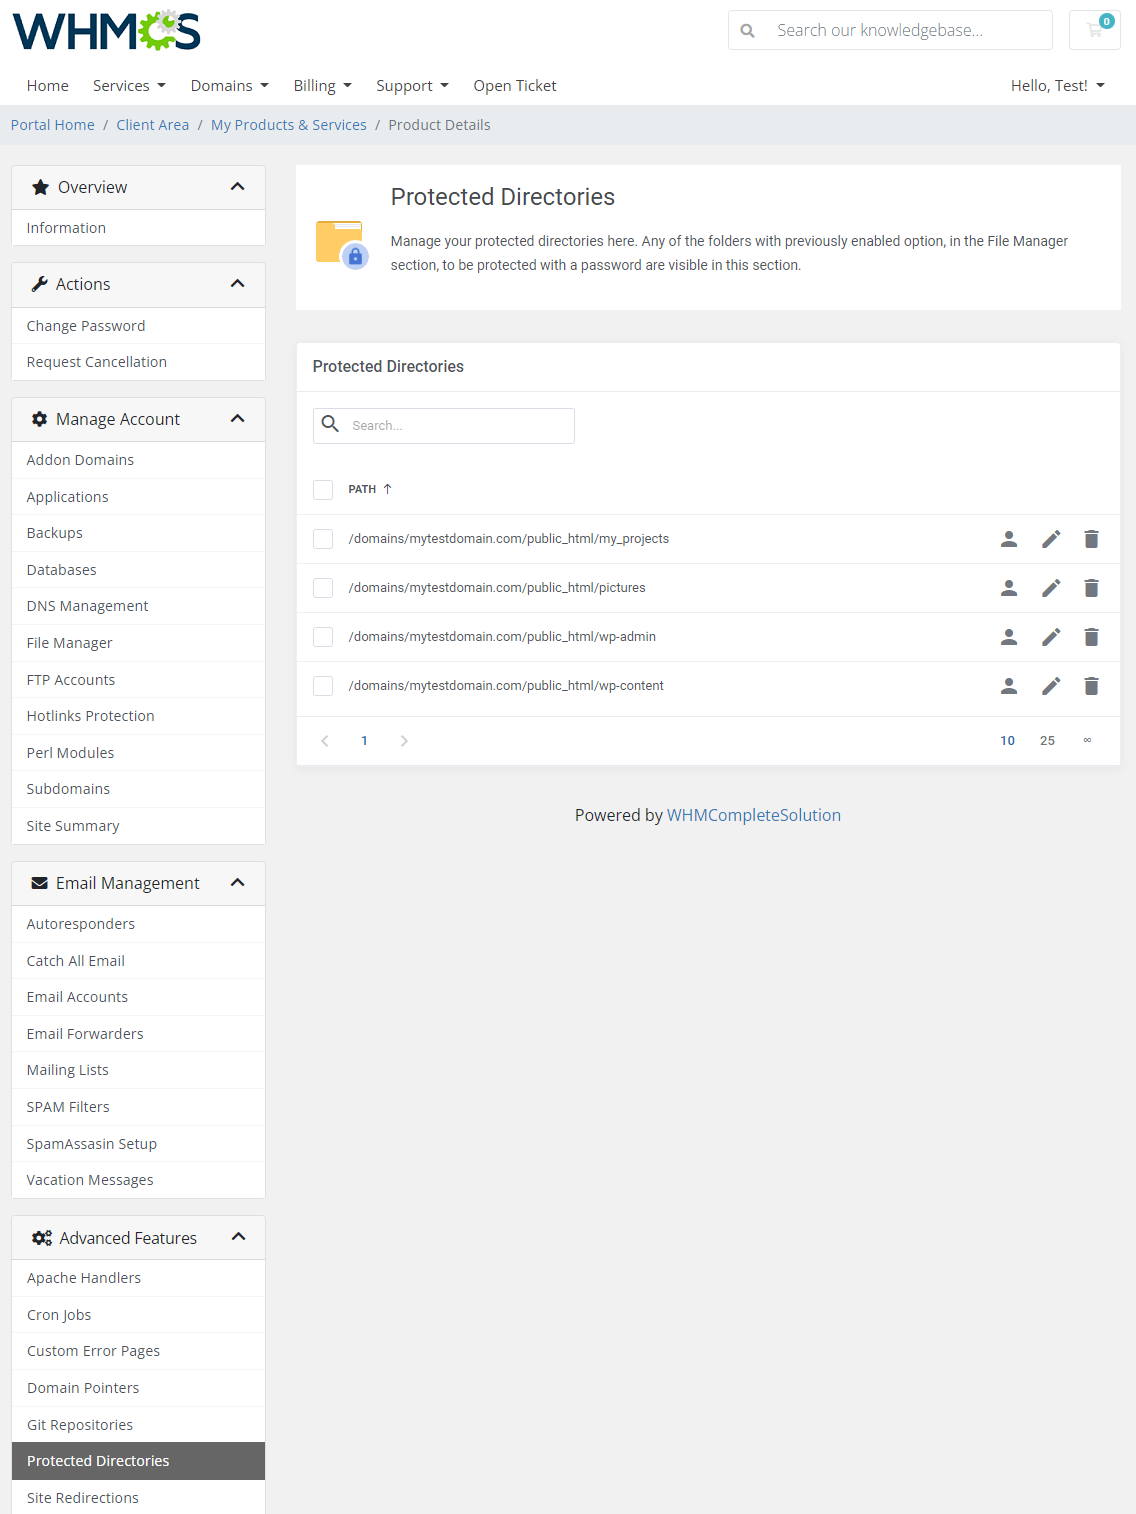Select page 1 in pagination
The height and width of the screenshot is (1514, 1136).
(364, 741)
